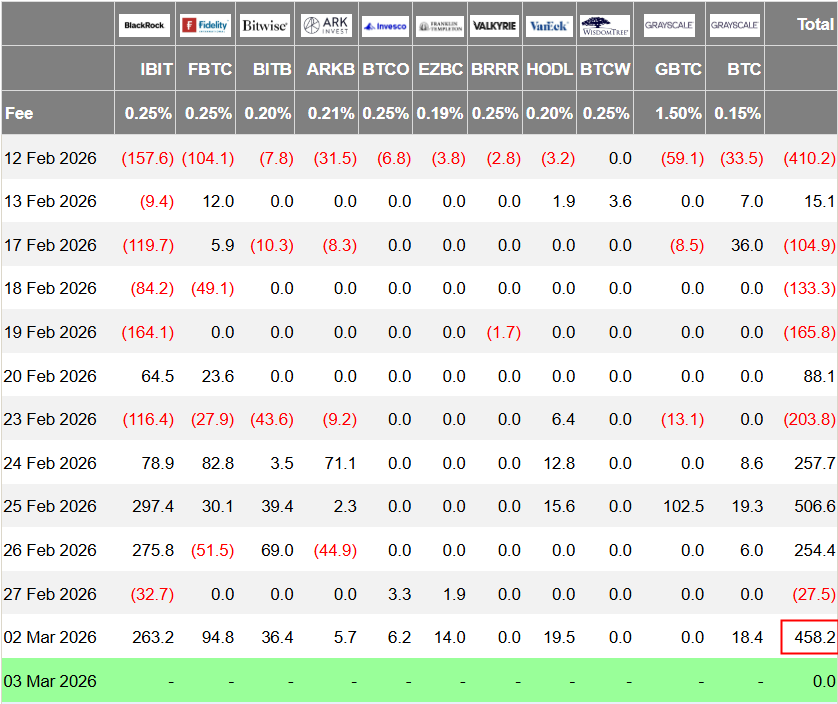Click the Total column header

click(x=815, y=24)
